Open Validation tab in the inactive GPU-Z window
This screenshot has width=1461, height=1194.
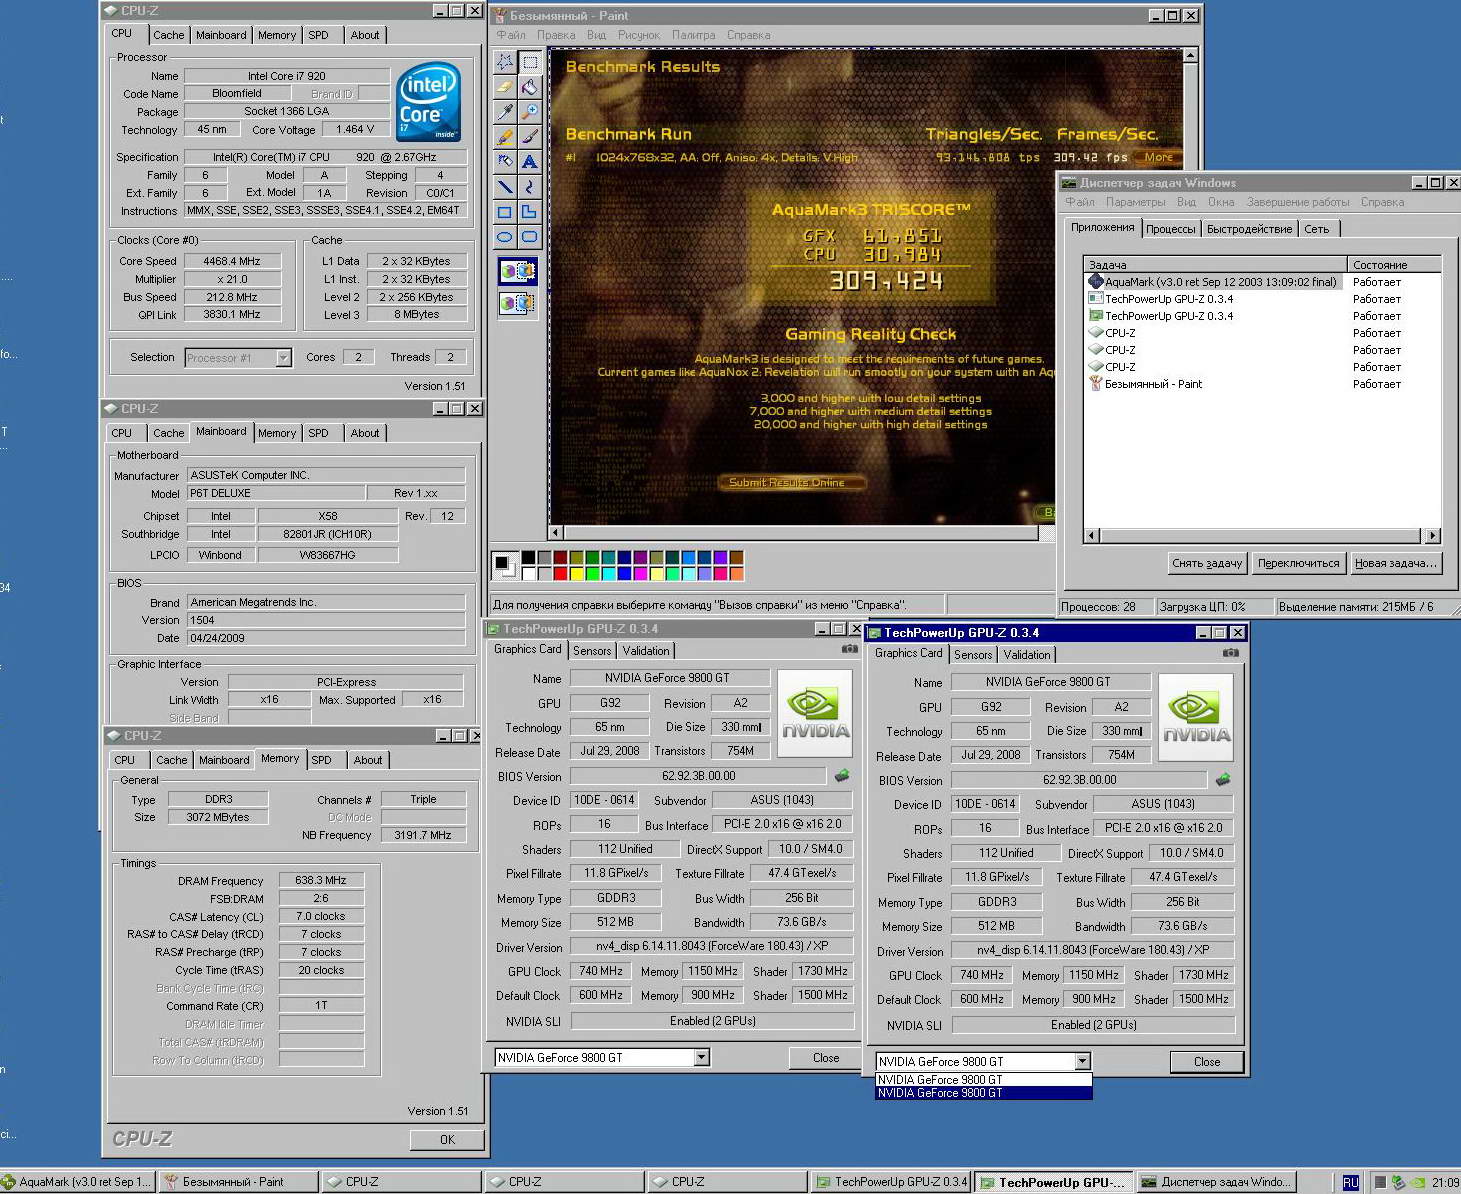(x=646, y=651)
